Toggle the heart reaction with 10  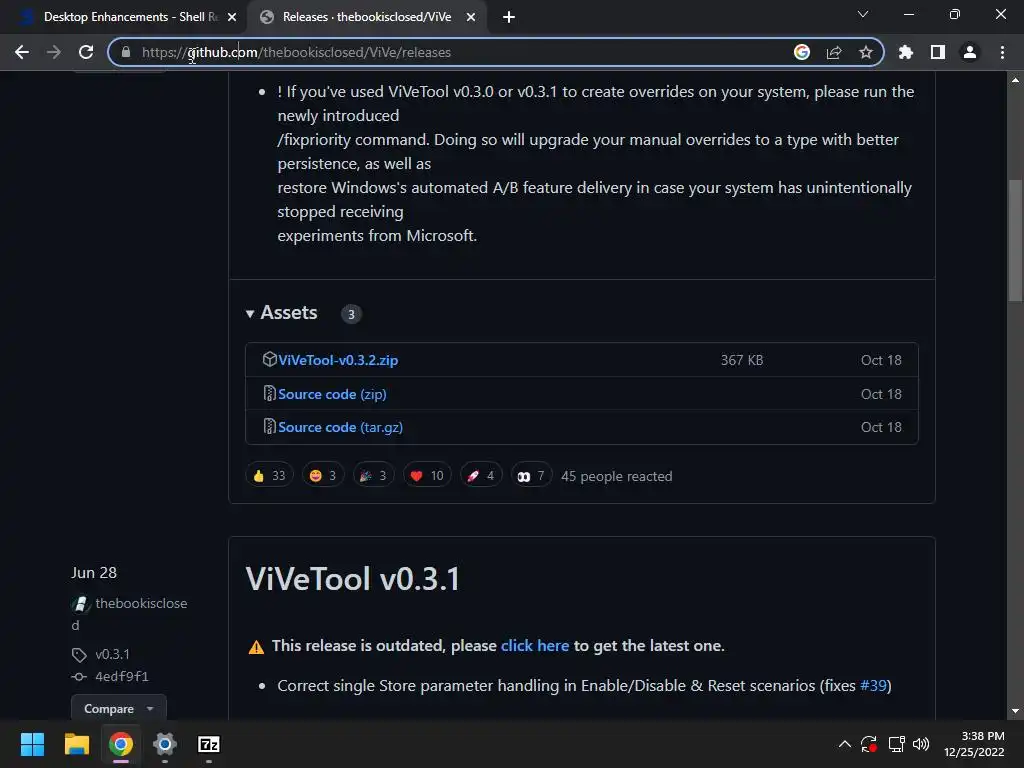point(427,475)
